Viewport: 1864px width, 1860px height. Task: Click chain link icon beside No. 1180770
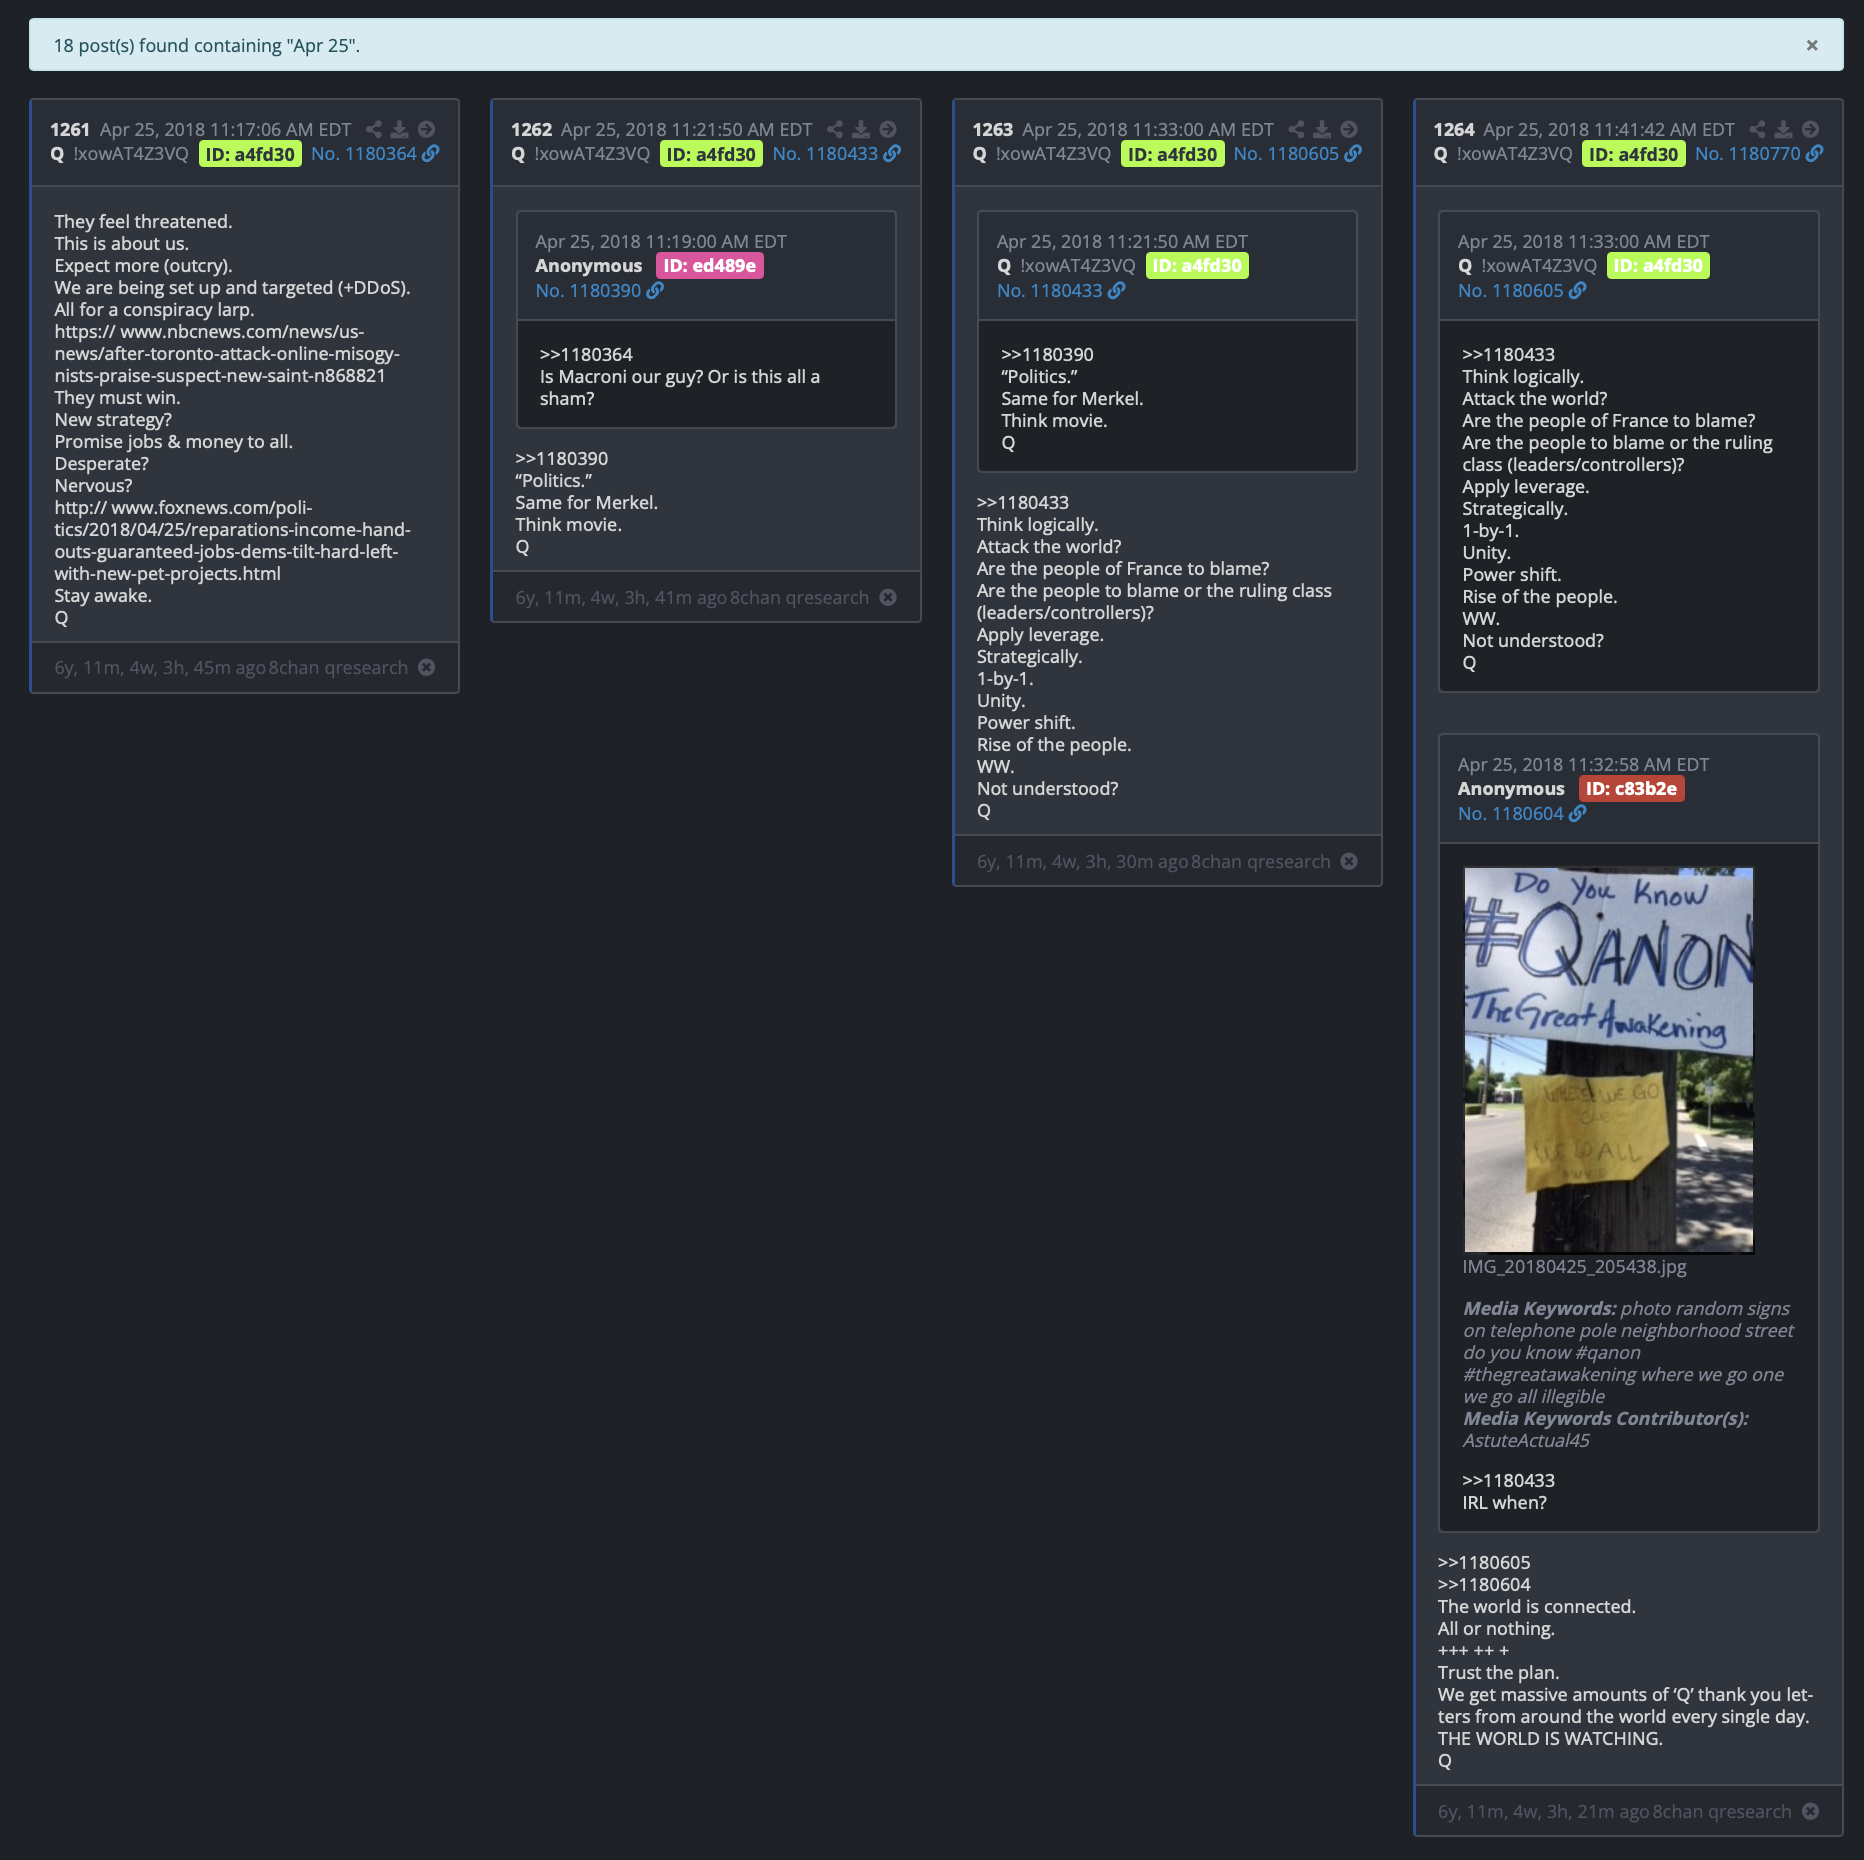tap(1815, 153)
